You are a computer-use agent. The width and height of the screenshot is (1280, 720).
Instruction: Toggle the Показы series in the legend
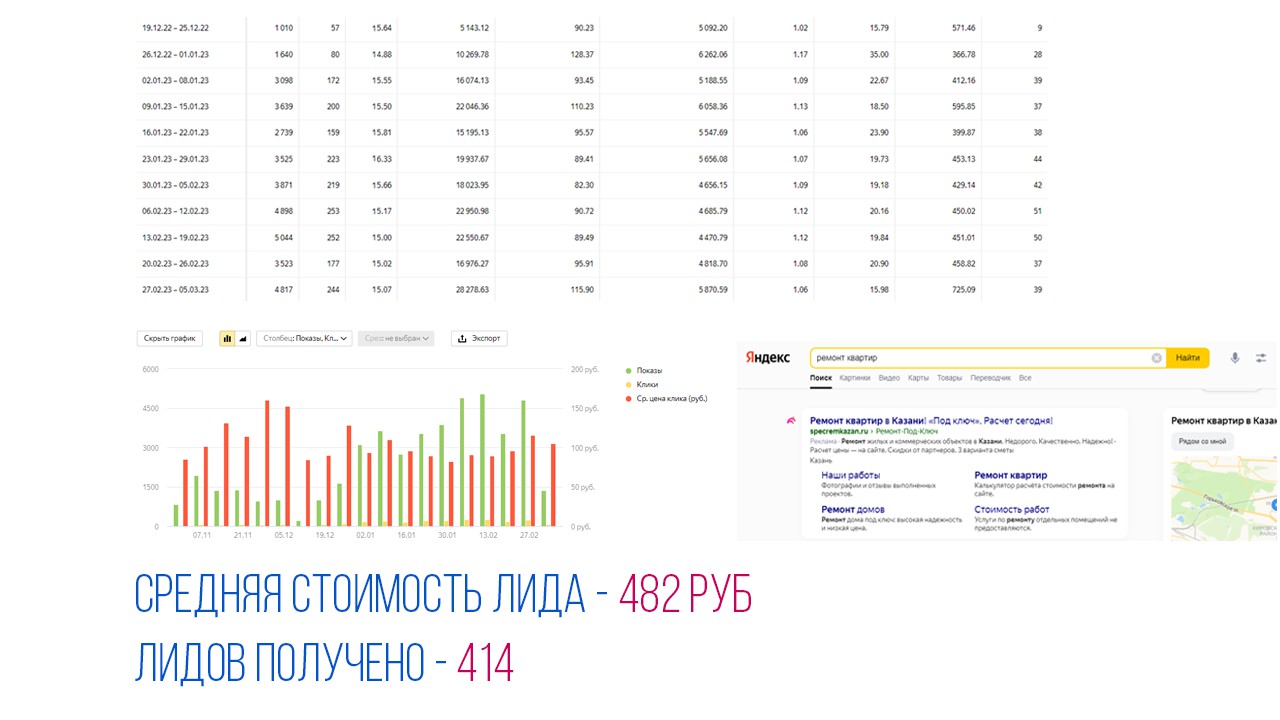(643, 371)
